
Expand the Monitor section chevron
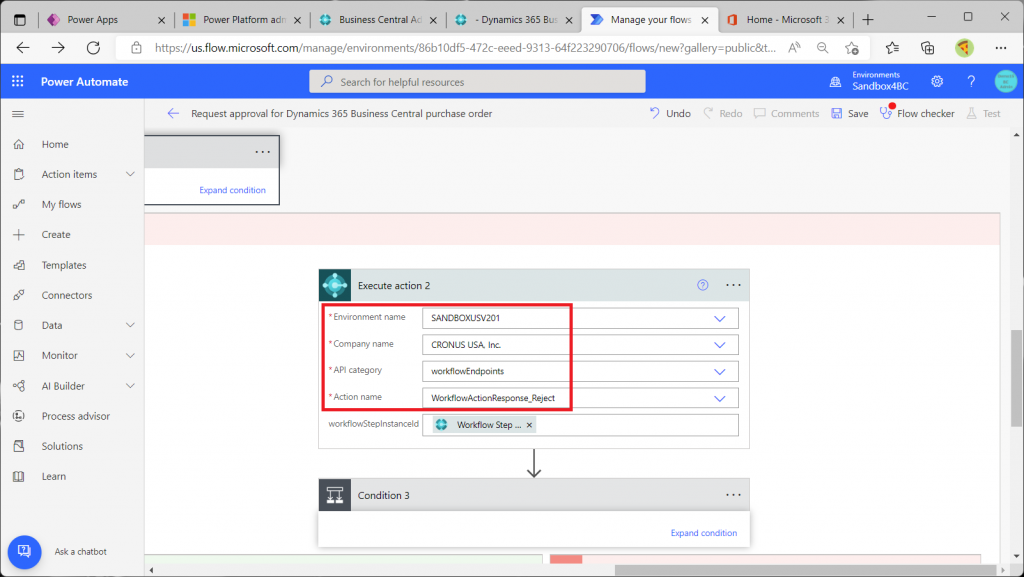(x=130, y=355)
